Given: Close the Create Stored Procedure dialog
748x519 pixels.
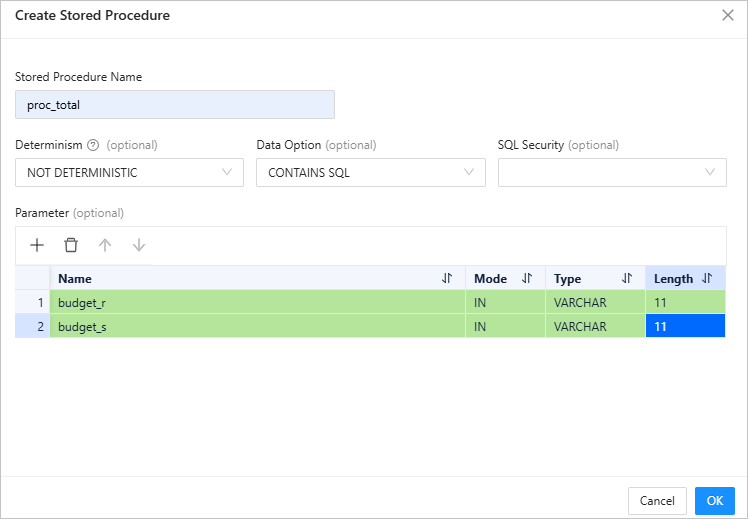Looking at the screenshot, I should coord(728,16).
